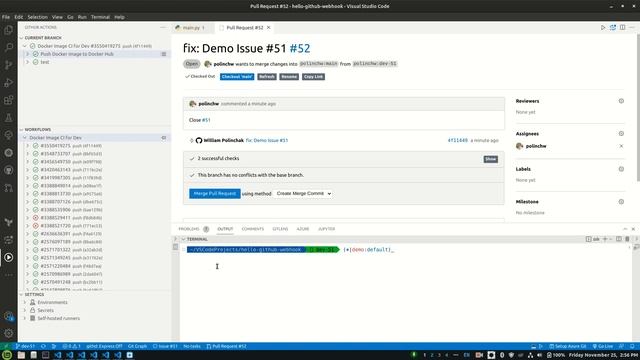Click the Rename button
This screenshot has height=360, width=640.
point(289,77)
